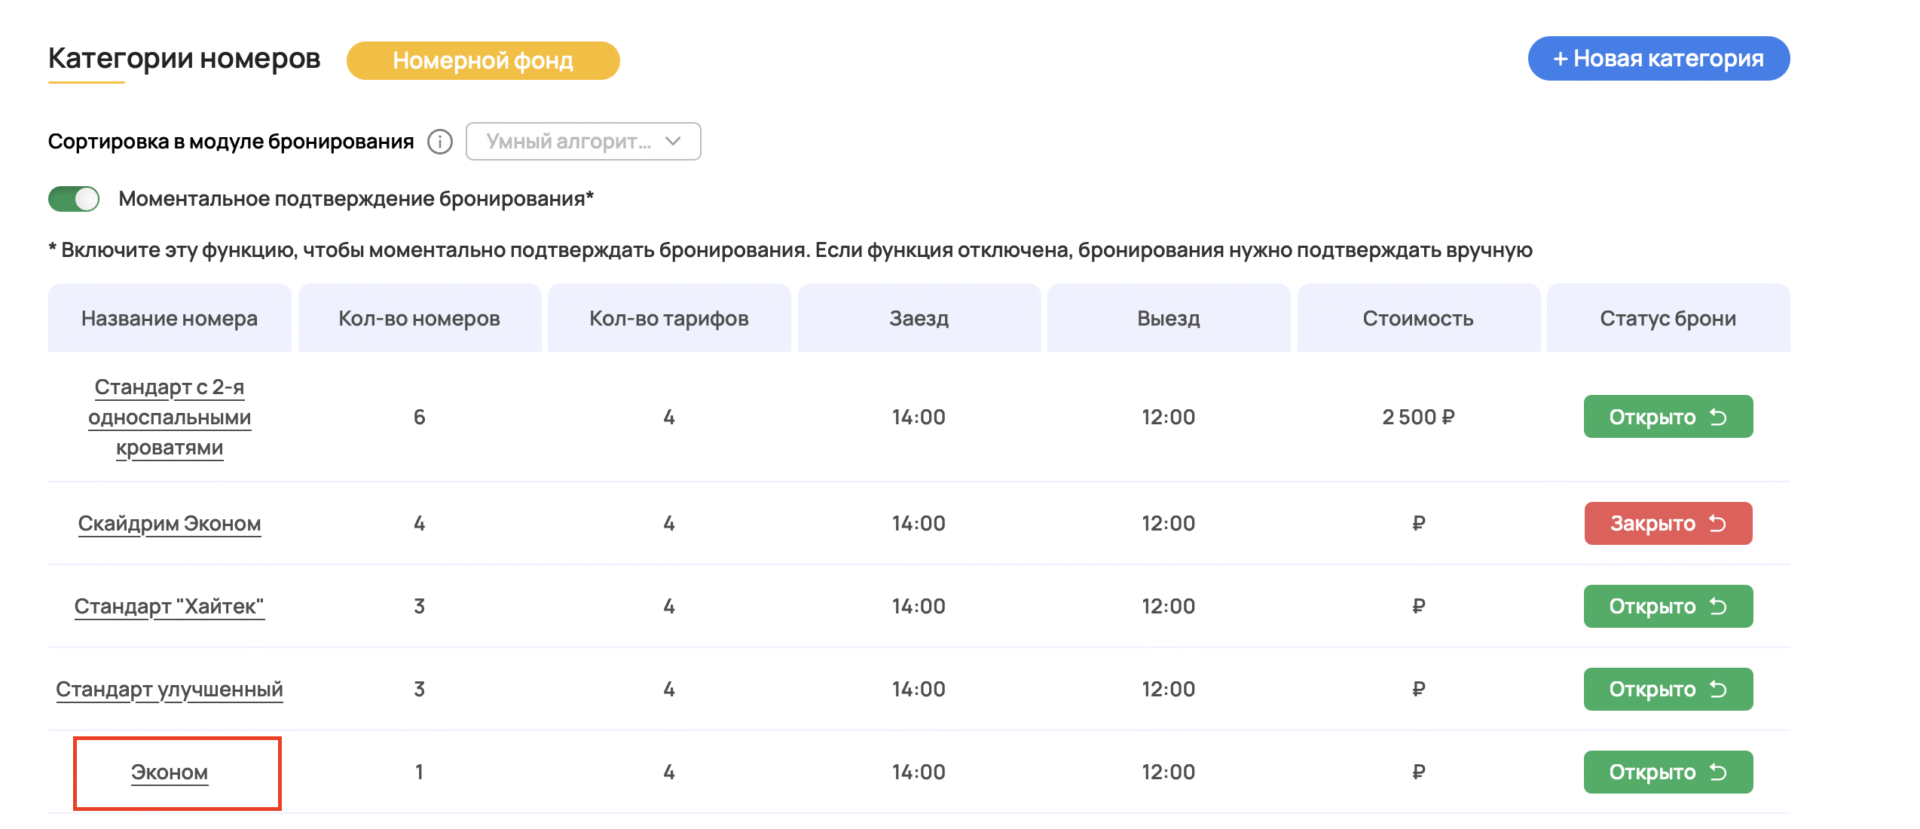1920x829 pixels.
Task: Open the Эконом room category link
Action: 169,773
